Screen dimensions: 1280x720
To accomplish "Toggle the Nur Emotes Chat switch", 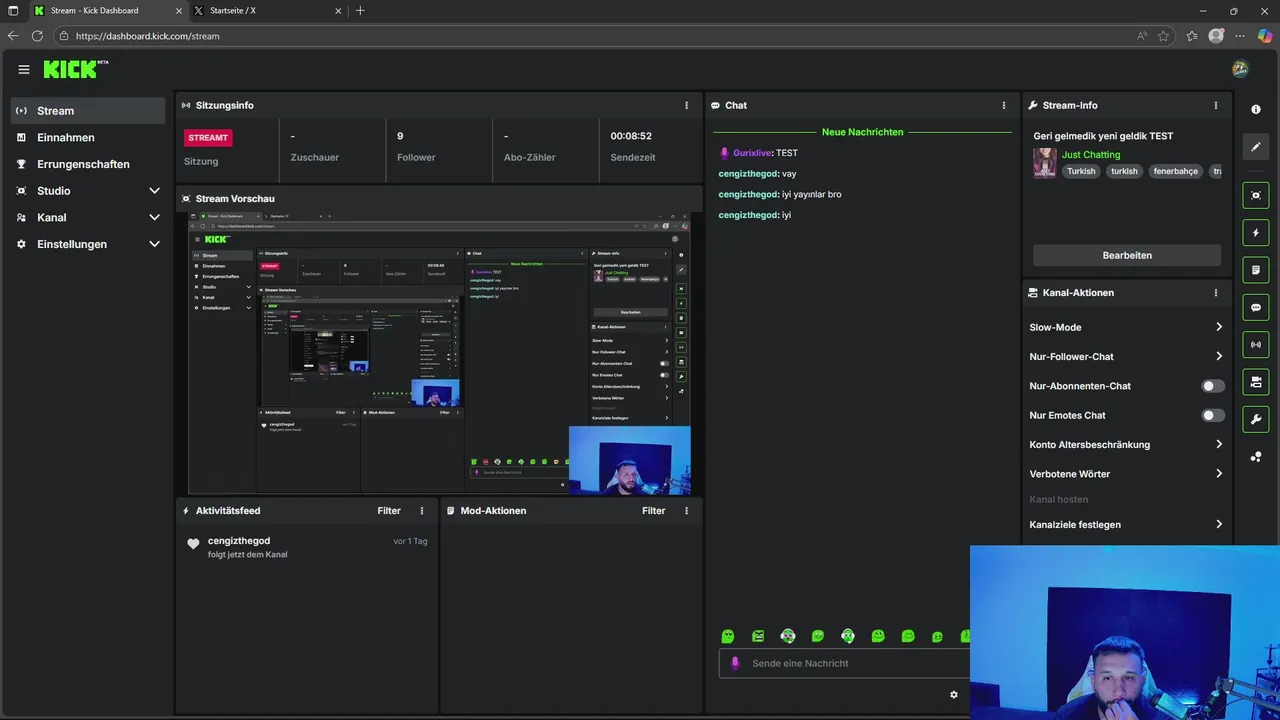I will pyautogui.click(x=1212, y=415).
